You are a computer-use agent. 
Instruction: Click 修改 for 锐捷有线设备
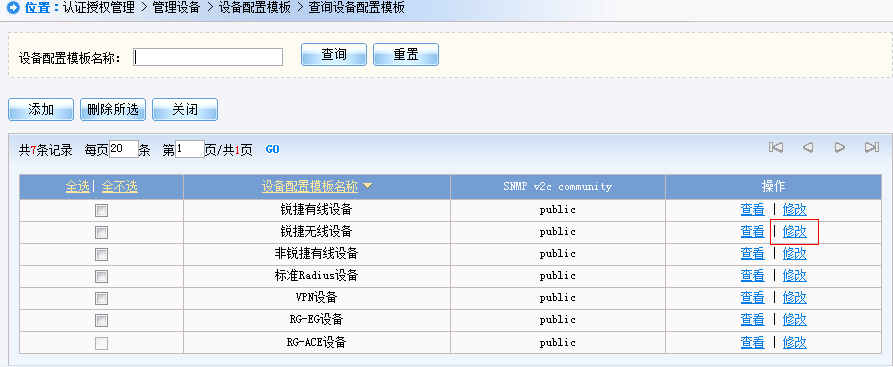point(795,210)
